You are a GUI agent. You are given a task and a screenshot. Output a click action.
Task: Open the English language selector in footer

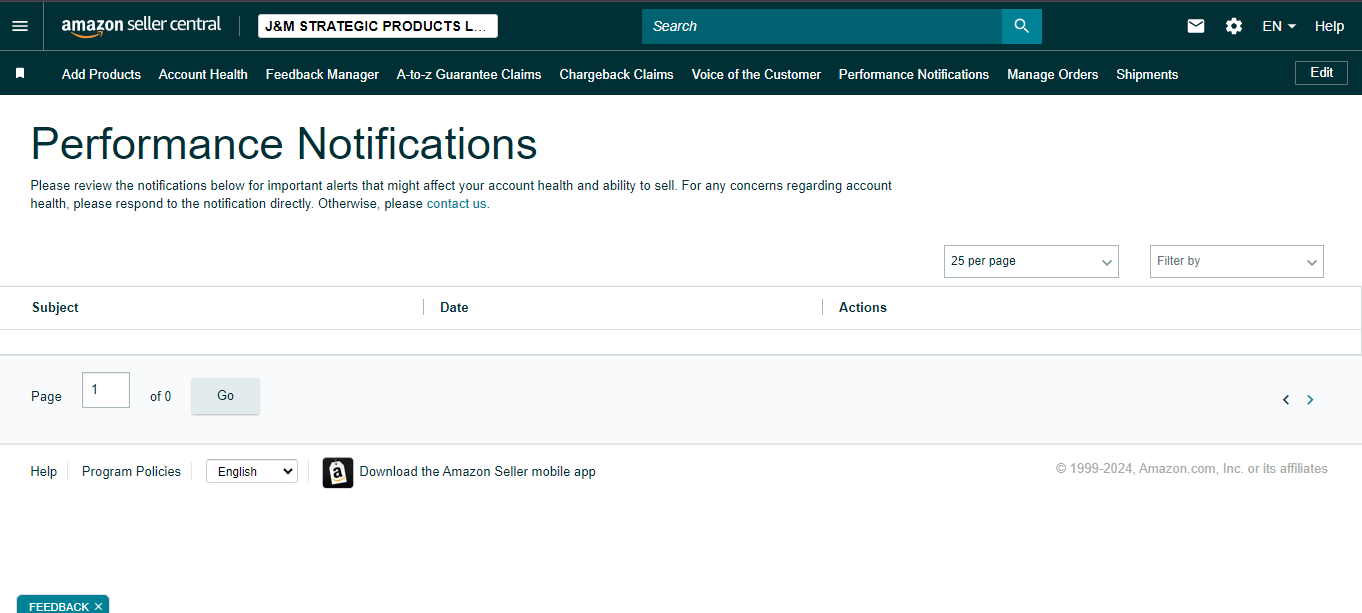252,471
